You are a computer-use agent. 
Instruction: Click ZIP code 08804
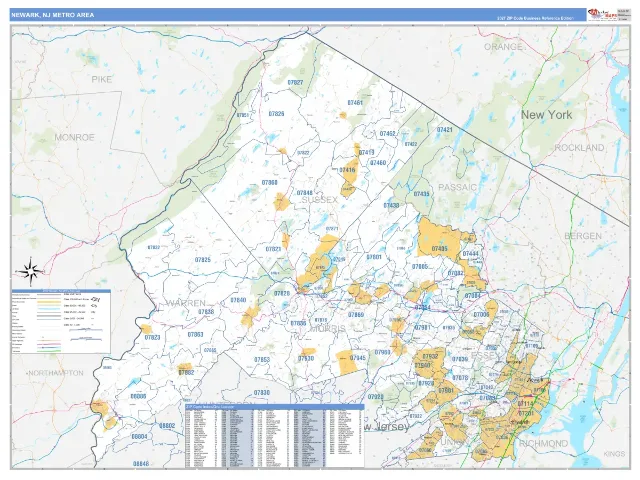coord(139,436)
